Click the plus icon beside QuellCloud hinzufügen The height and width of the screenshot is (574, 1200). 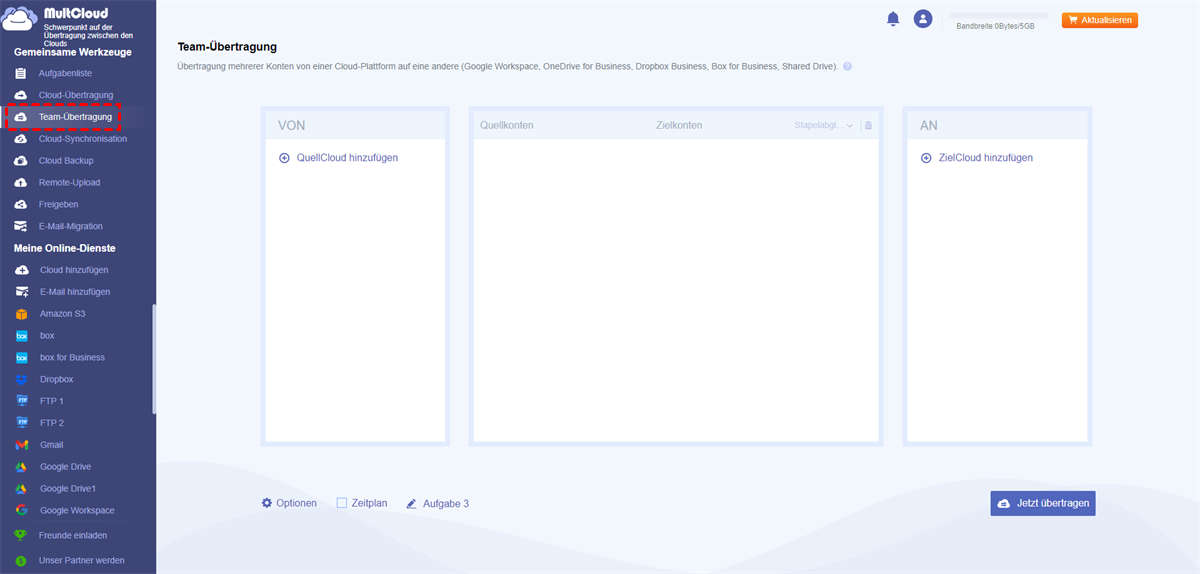tap(284, 158)
